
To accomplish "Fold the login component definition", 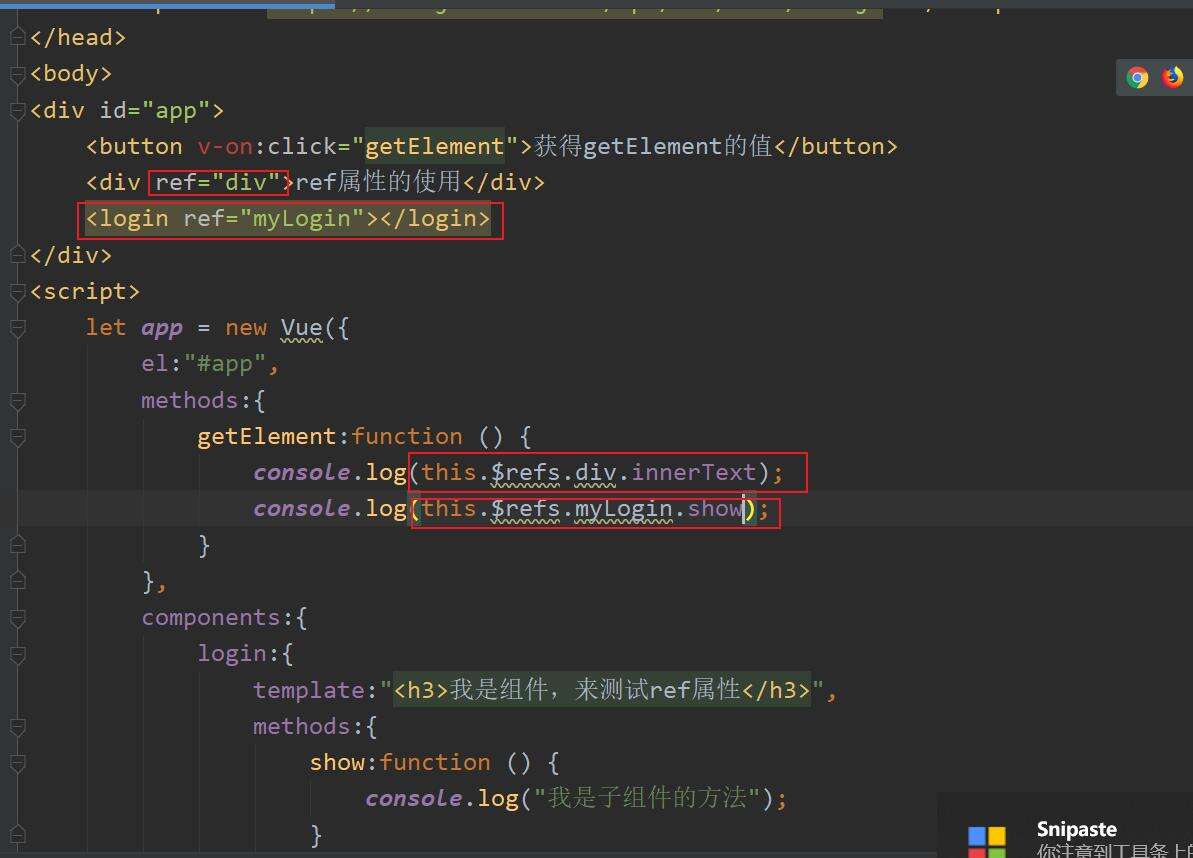I will tap(17, 654).
